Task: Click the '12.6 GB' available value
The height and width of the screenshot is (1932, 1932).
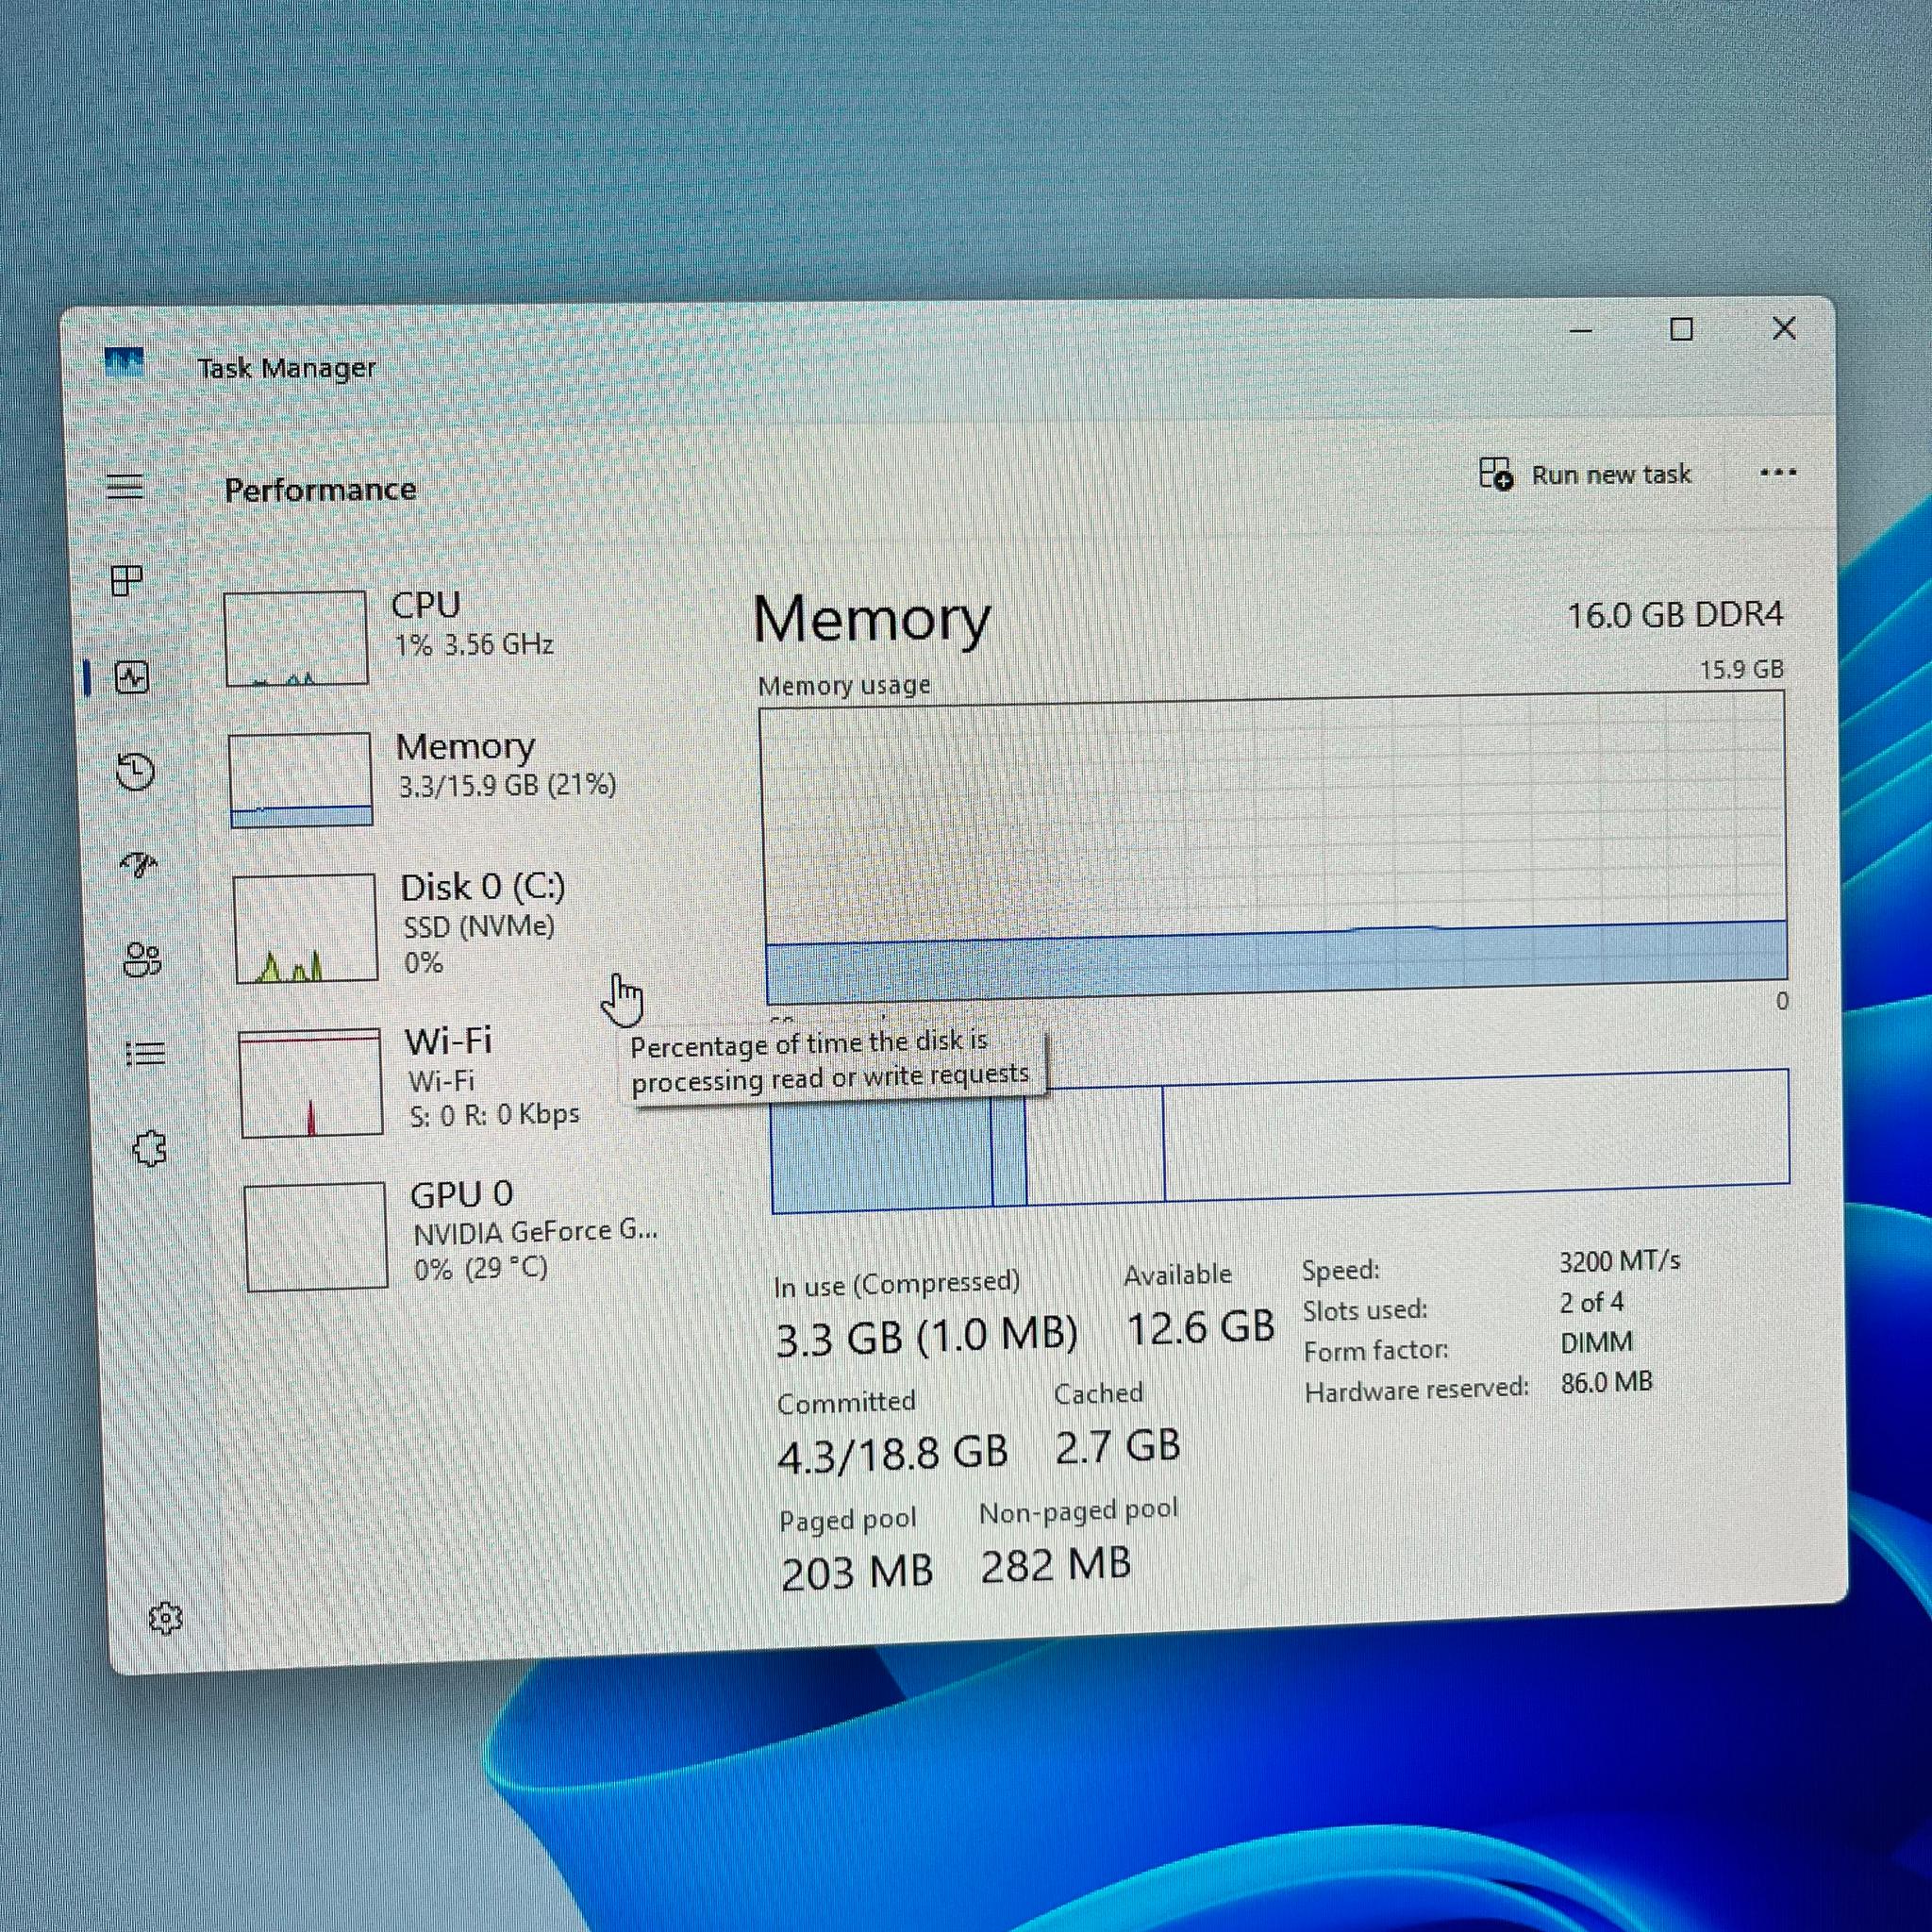Action: tap(1200, 1327)
